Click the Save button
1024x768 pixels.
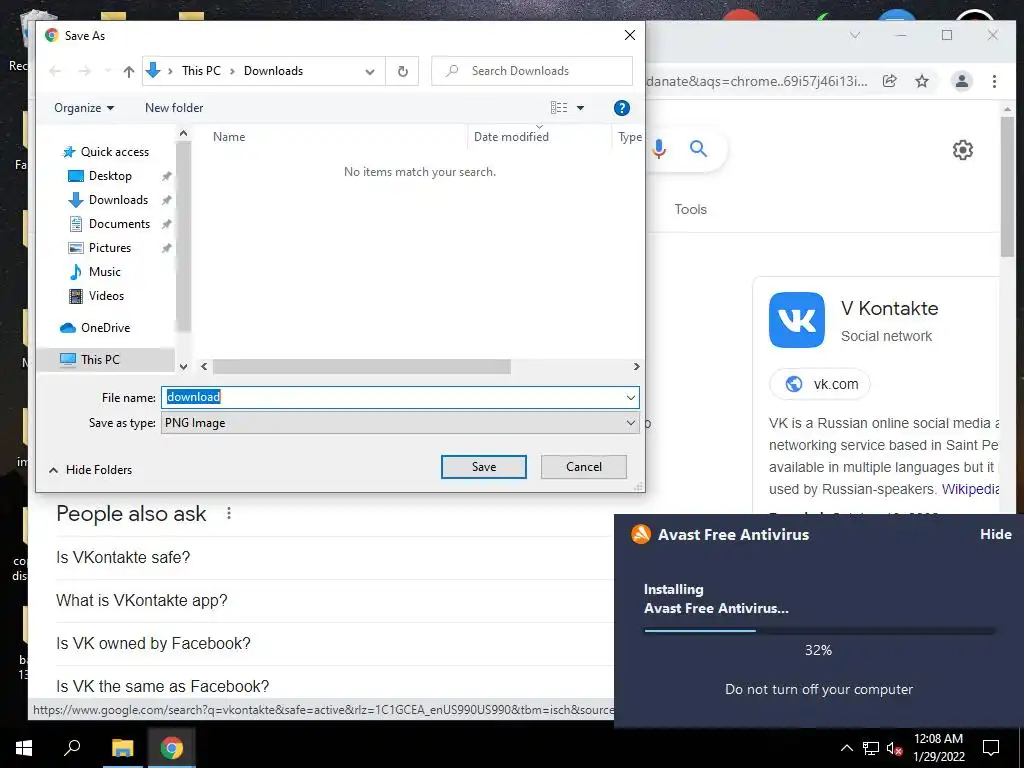[x=484, y=467]
